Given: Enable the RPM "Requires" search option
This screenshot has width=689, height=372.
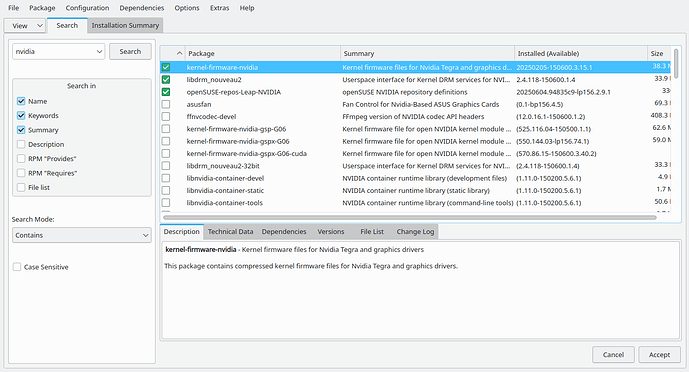Looking at the screenshot, I should pyautogui.click(x=21, y=173).
